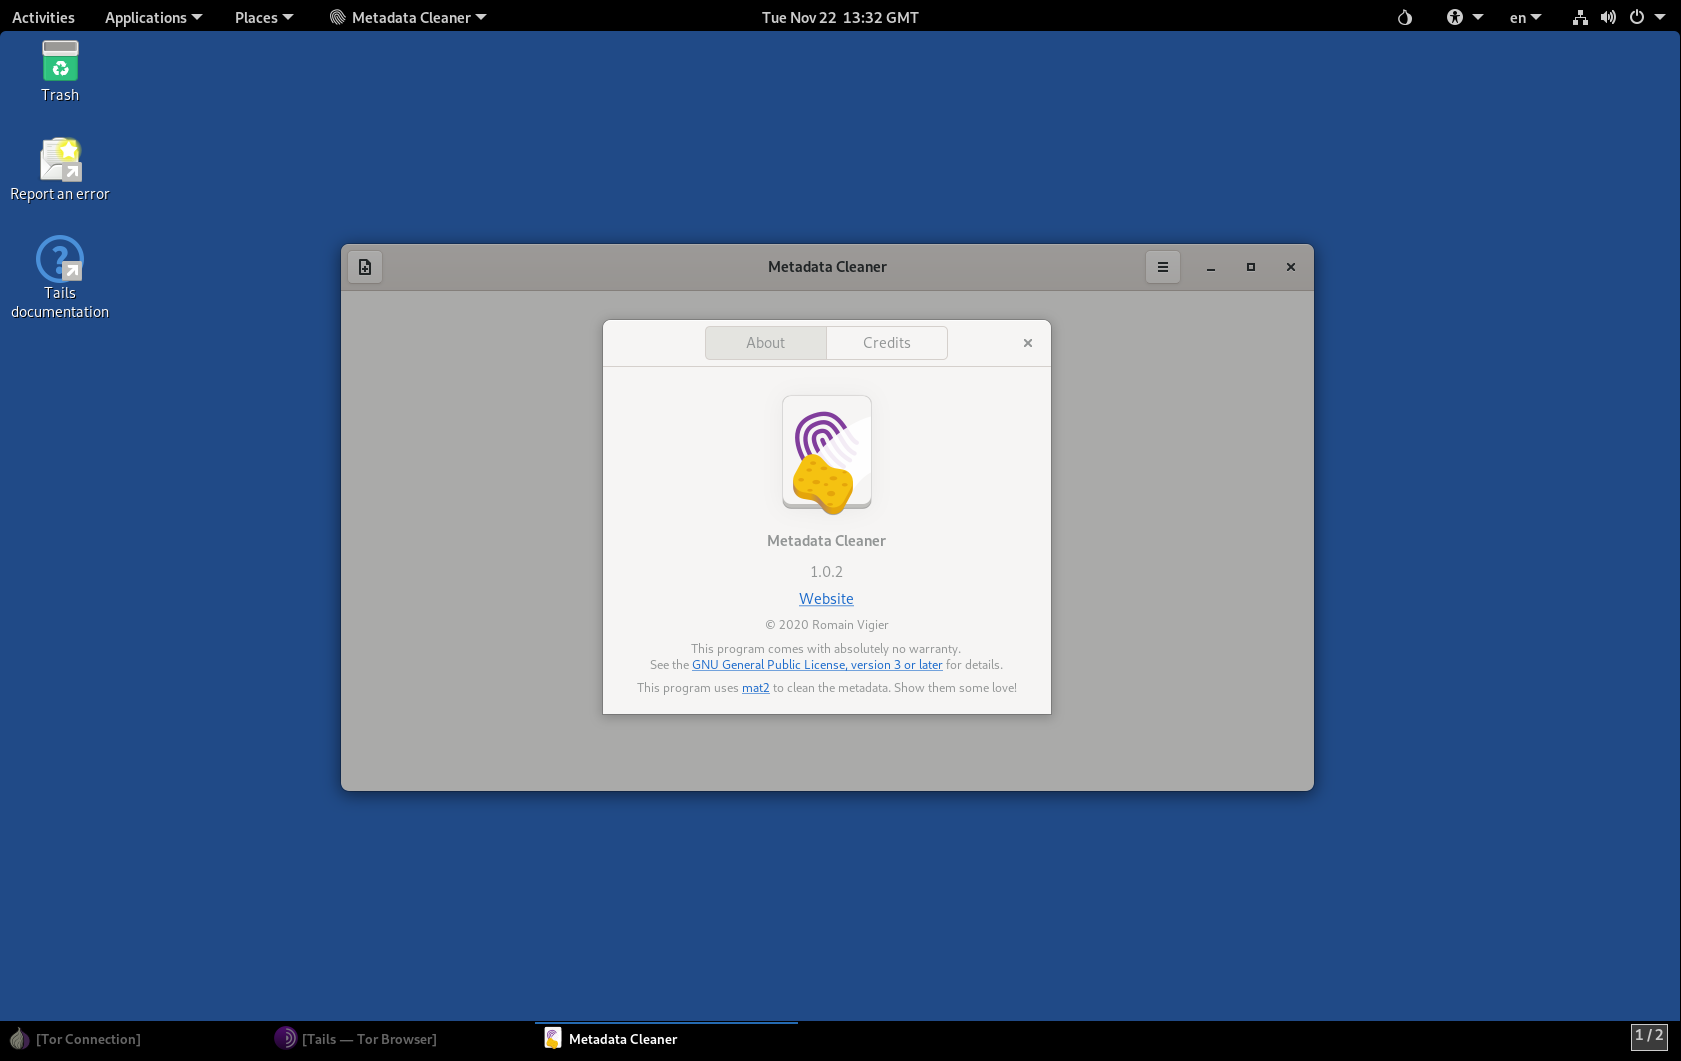Expand the system menu arrow in the top bar

(x=1660, y=17)
